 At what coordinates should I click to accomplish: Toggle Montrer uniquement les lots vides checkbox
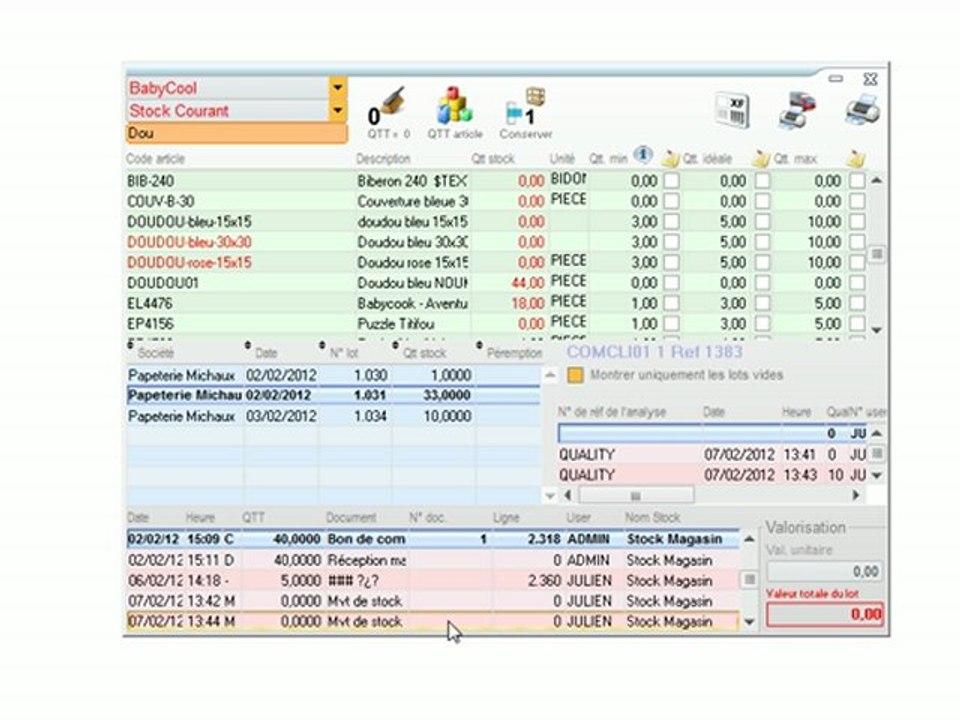coord(575,375)
